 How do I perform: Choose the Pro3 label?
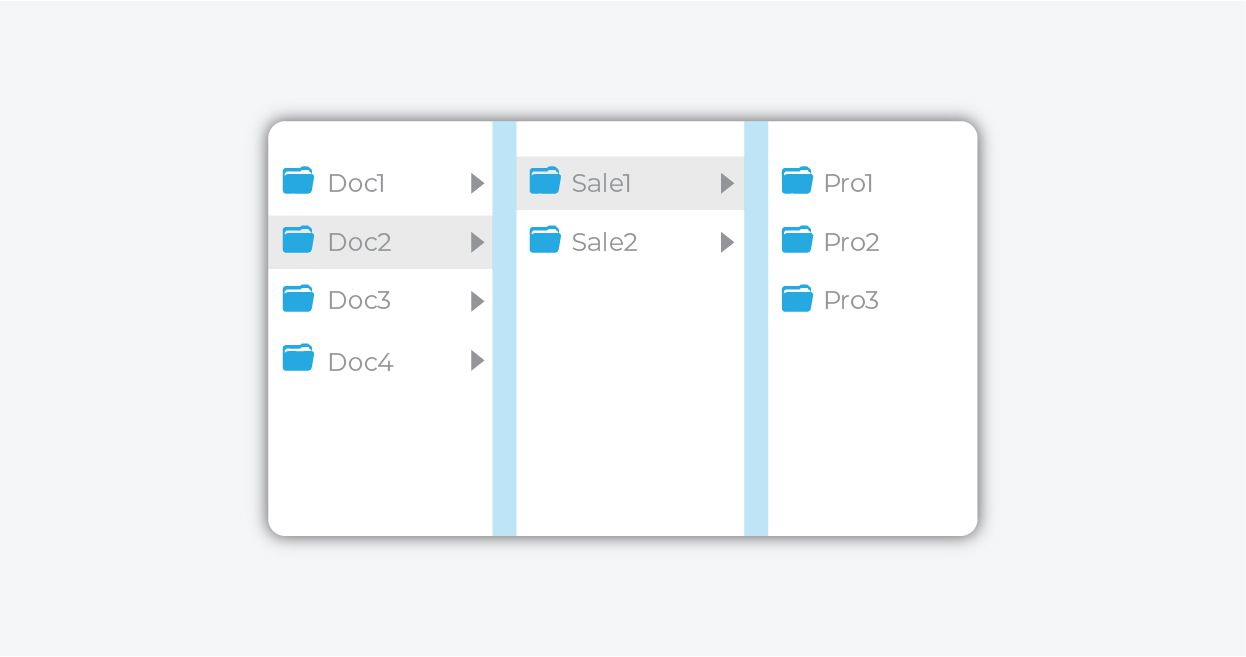tap(851, 301)
